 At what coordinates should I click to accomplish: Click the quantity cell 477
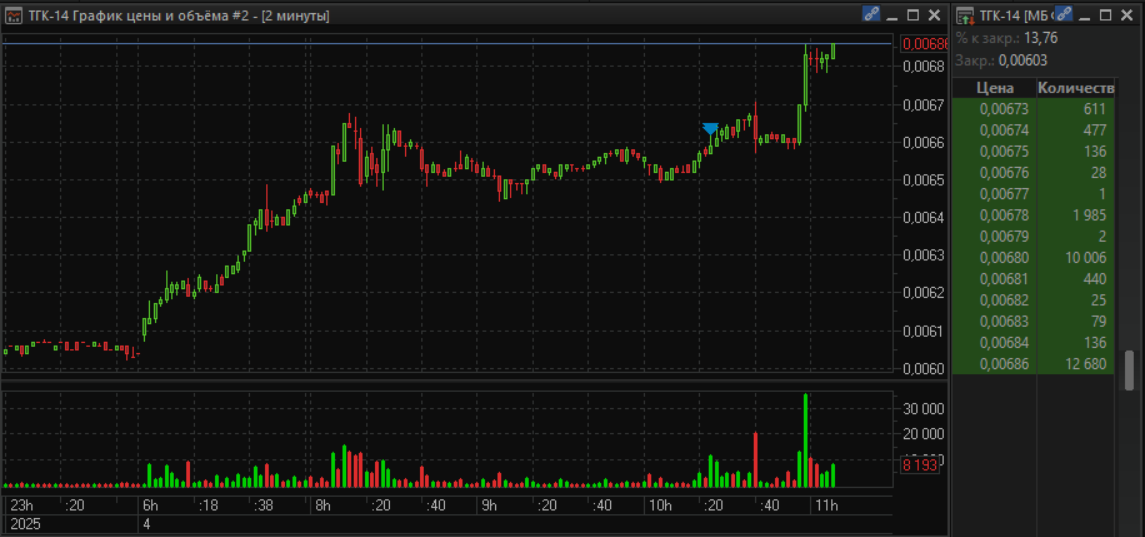pos(1076,131)
